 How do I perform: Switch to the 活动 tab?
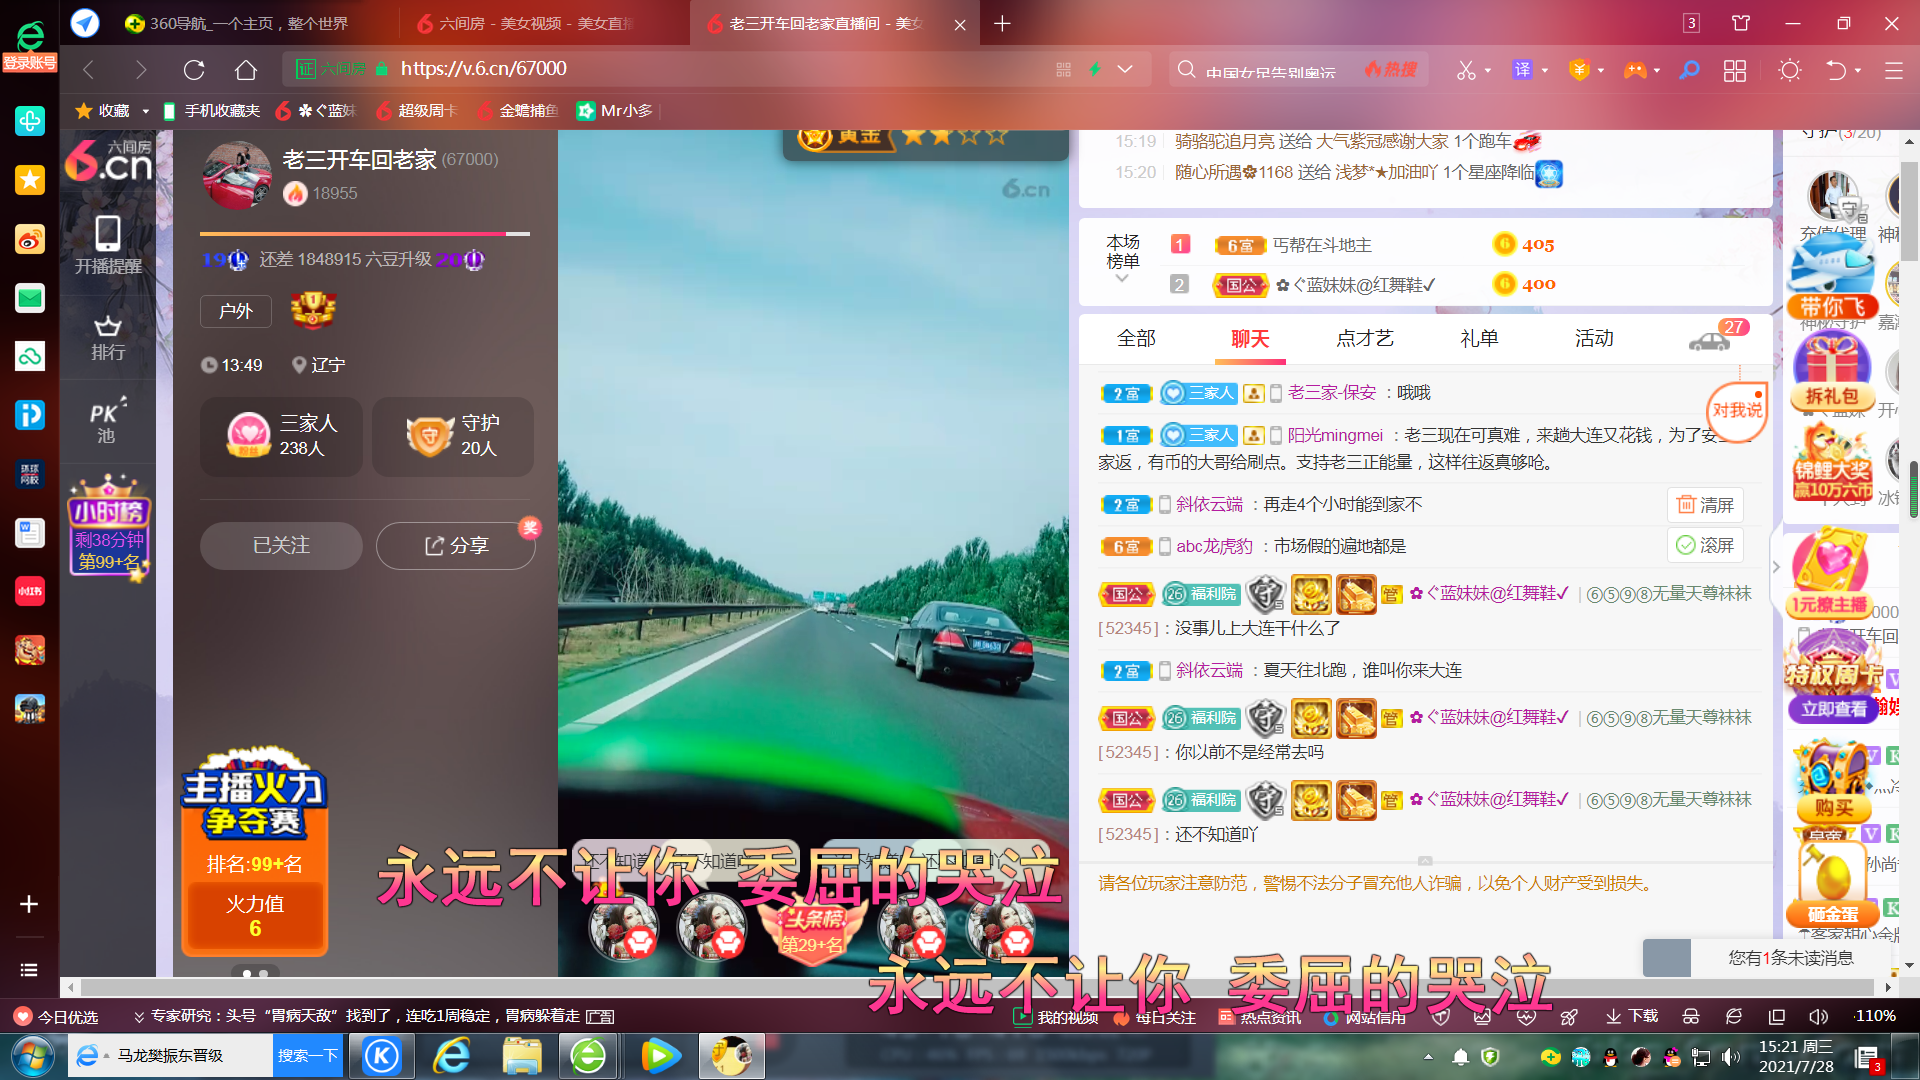point(1594,338)
